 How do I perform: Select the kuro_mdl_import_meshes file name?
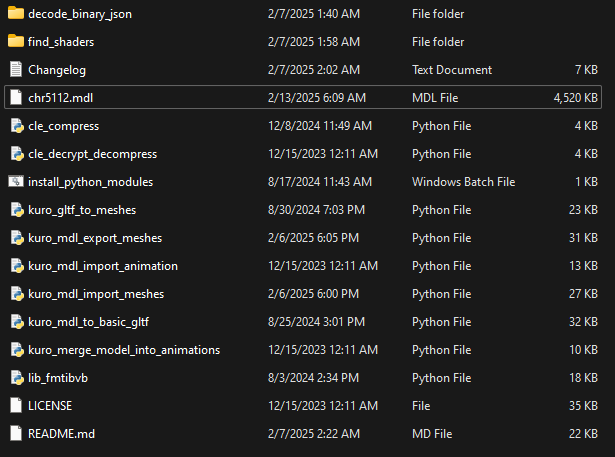(x=96, y=294)
